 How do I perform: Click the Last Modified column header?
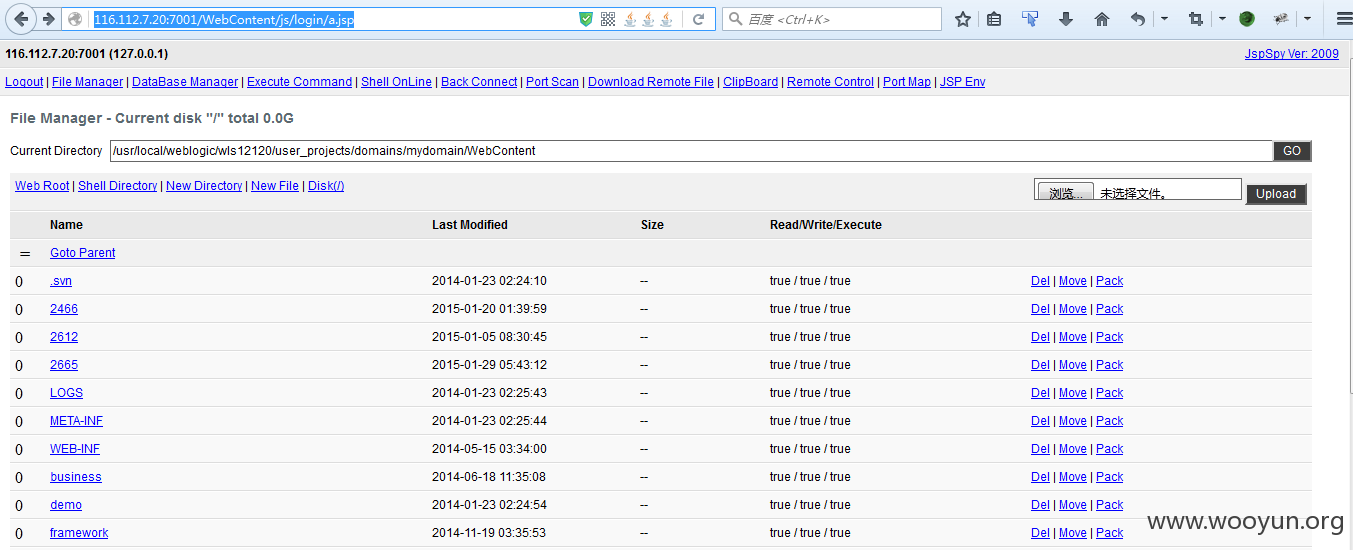pos(470,225)
